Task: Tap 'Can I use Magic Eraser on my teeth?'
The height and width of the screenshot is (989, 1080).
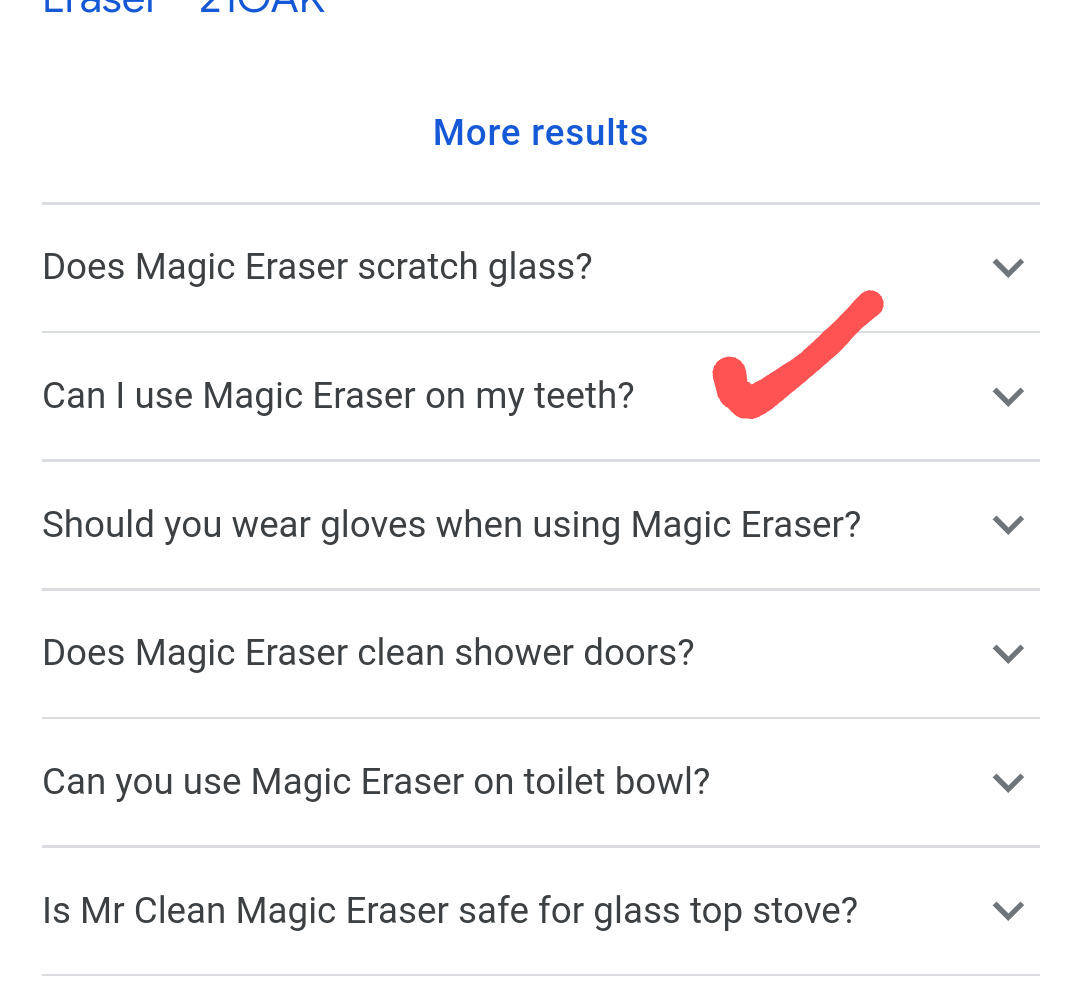Action: tap(338, 396)
